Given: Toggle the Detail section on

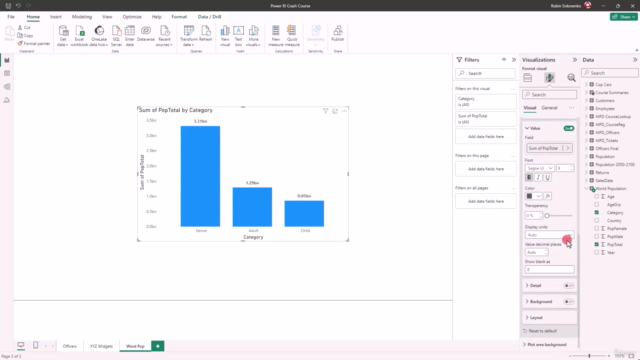Looking at the screenshot, I should point(569,286).
